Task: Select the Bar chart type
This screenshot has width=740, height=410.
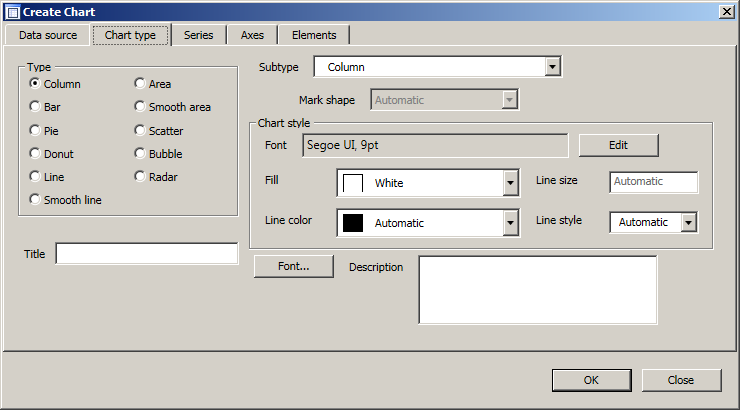Action: click(36, 107)
